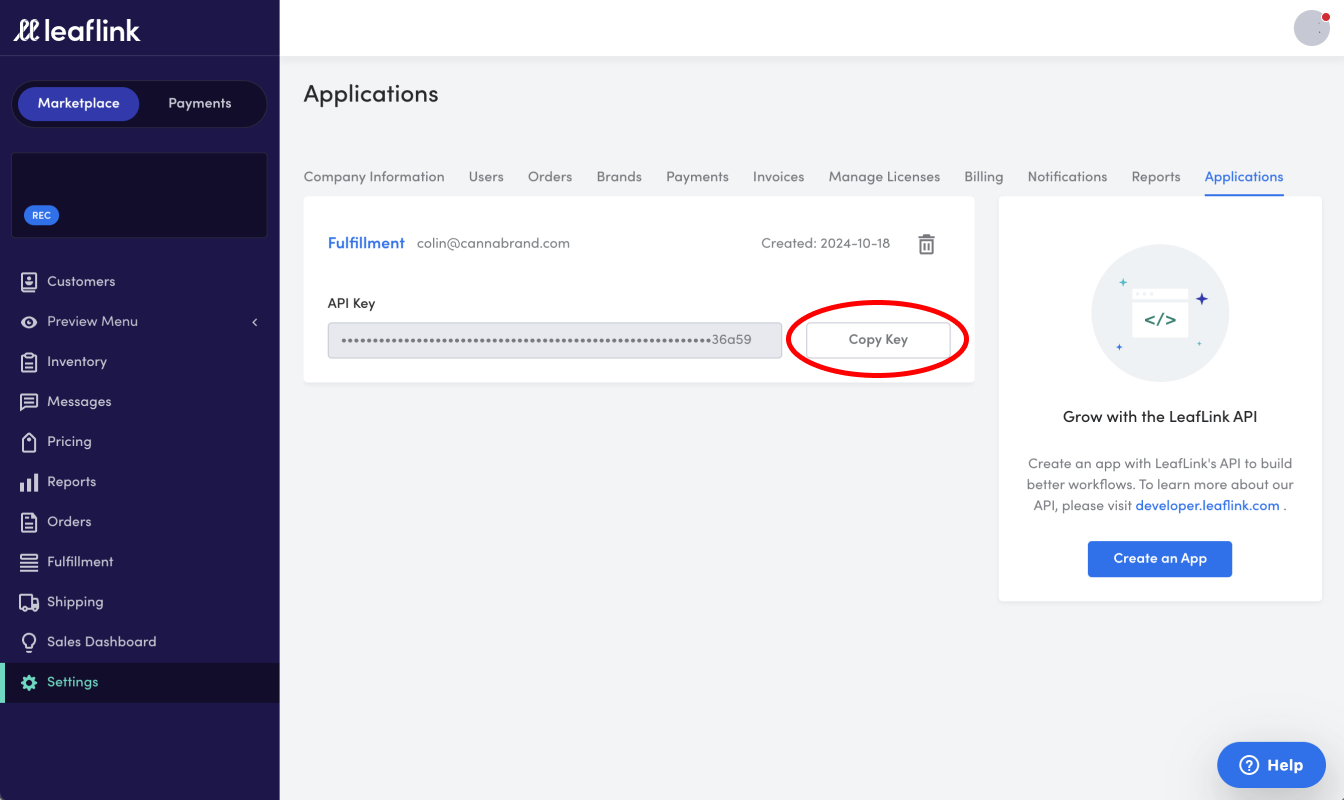The width and height of the screenshot is (1344, 800).
Task: Open the Notifications tab
Action: (1067, 177)
